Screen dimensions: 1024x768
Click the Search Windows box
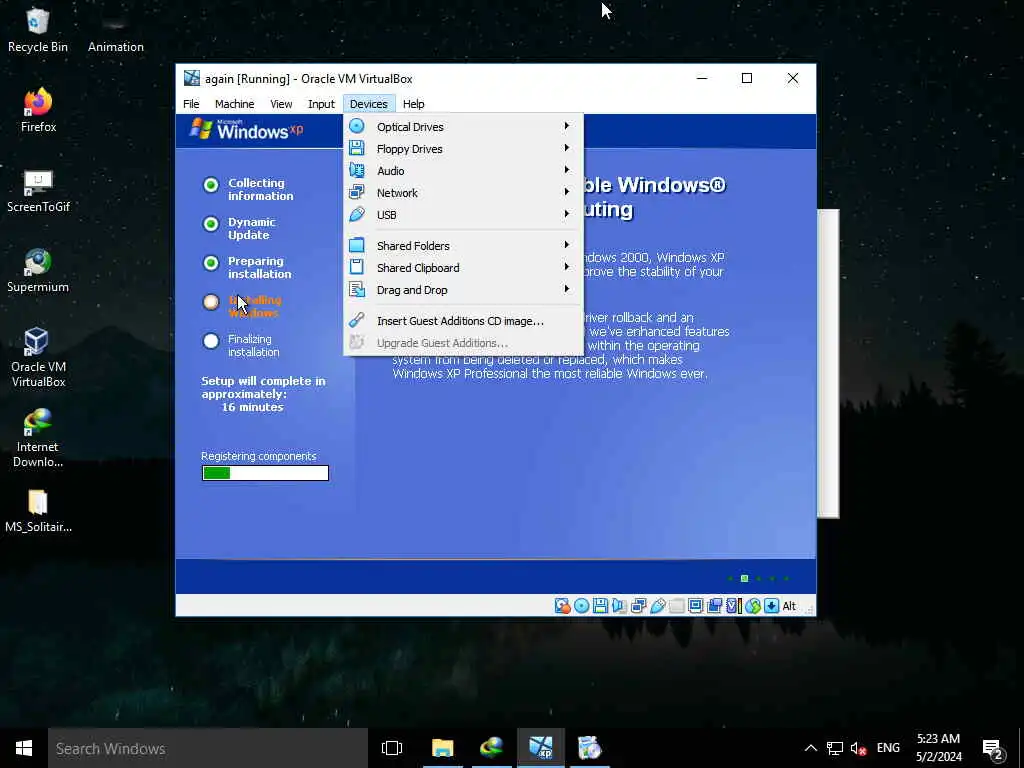tap(208, 748)
